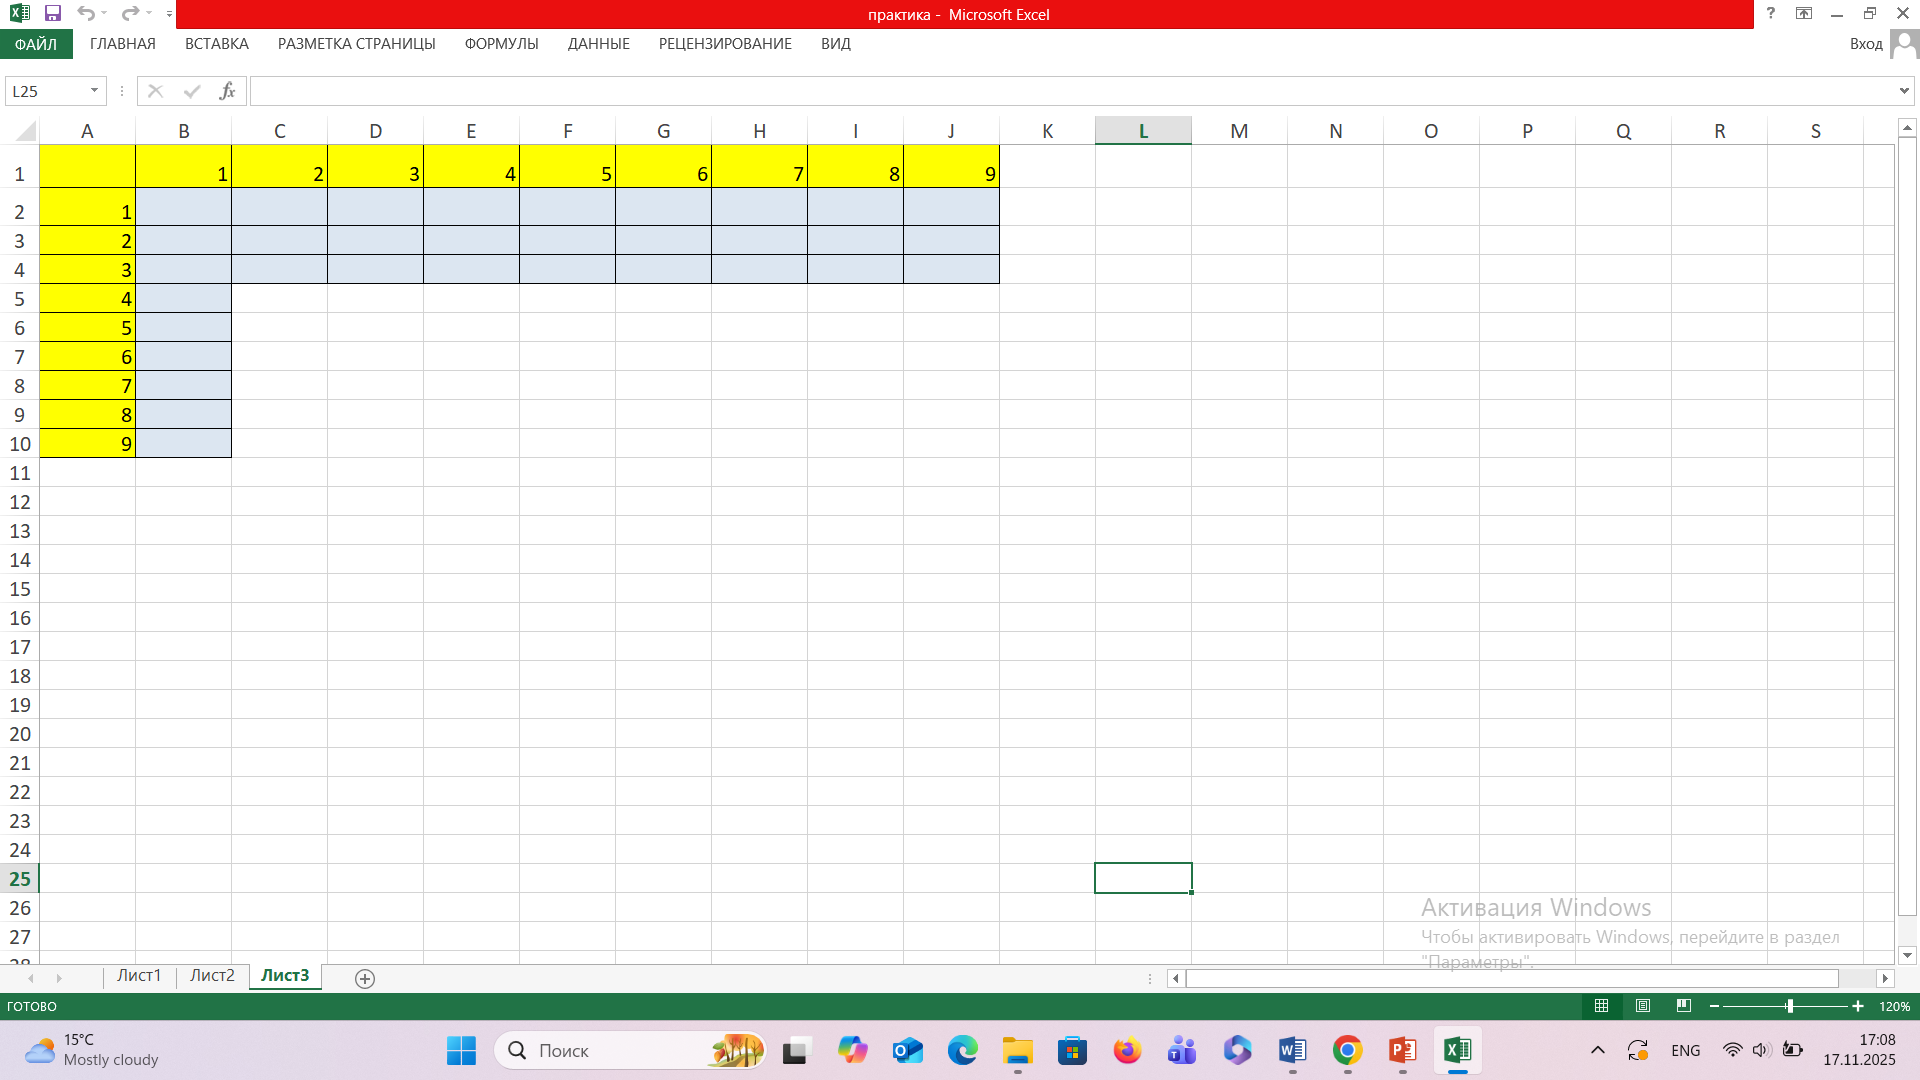1920x1080 pixels.
Task: Add a new sheet with plus icon
Action: click(x=365, y=979)
